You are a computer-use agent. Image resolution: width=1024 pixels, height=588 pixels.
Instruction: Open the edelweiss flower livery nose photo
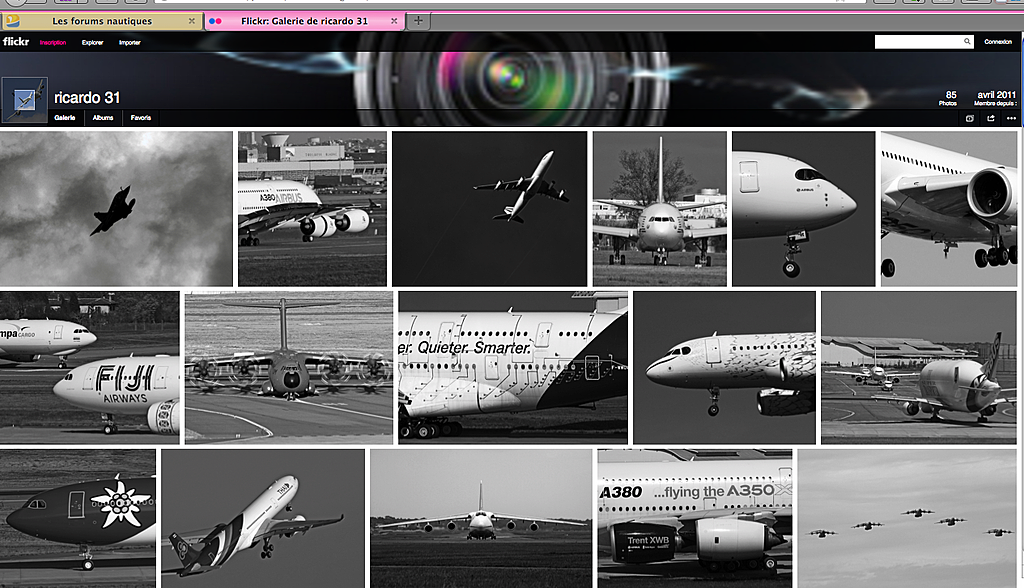coord(78,518)
